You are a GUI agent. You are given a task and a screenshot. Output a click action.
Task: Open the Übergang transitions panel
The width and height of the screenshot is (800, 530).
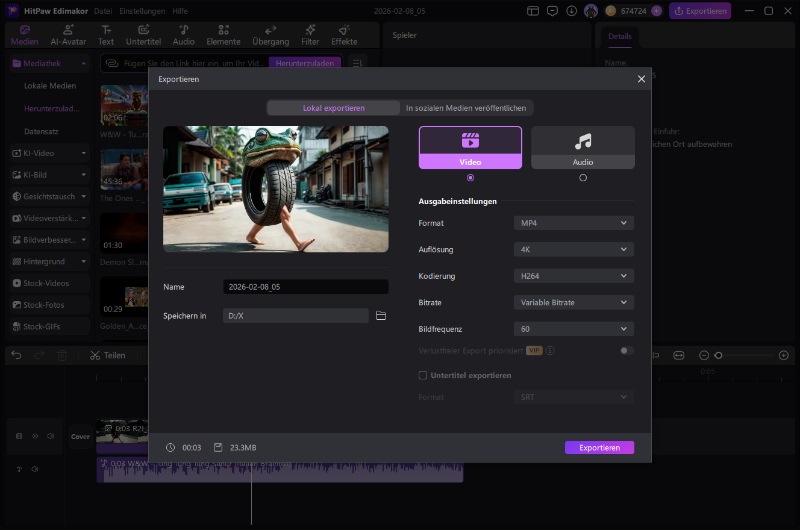(x=270, y=35)
